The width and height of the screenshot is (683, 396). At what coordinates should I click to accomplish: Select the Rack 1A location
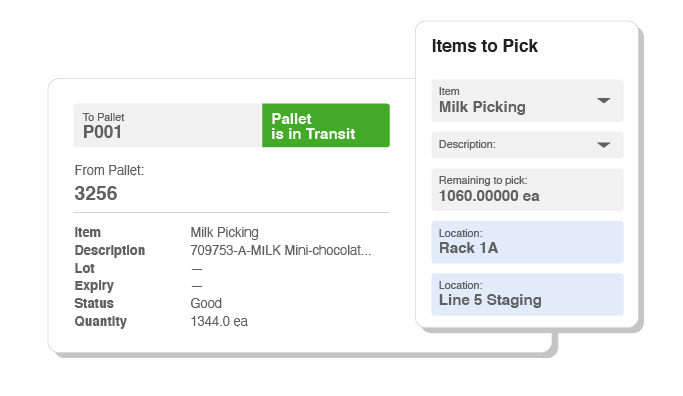[x=527, y=242]
